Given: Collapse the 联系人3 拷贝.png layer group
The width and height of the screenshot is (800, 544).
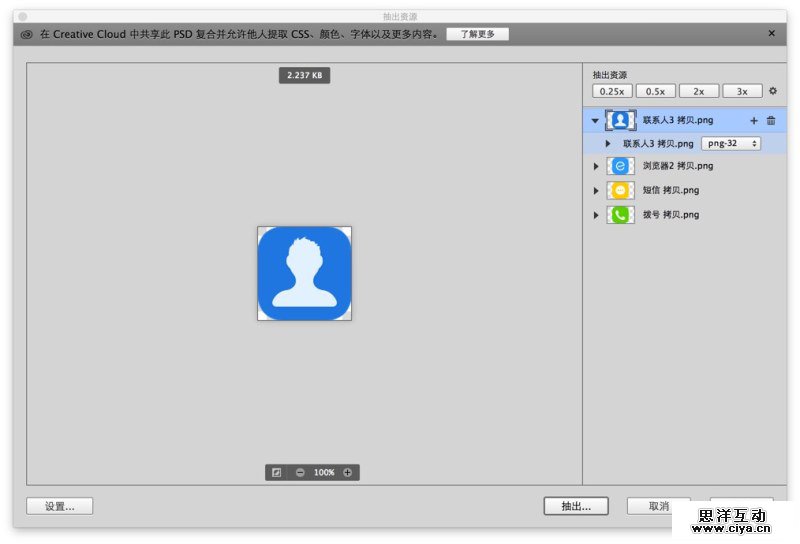Looking at the screenshot, I should tap(595, 121).
